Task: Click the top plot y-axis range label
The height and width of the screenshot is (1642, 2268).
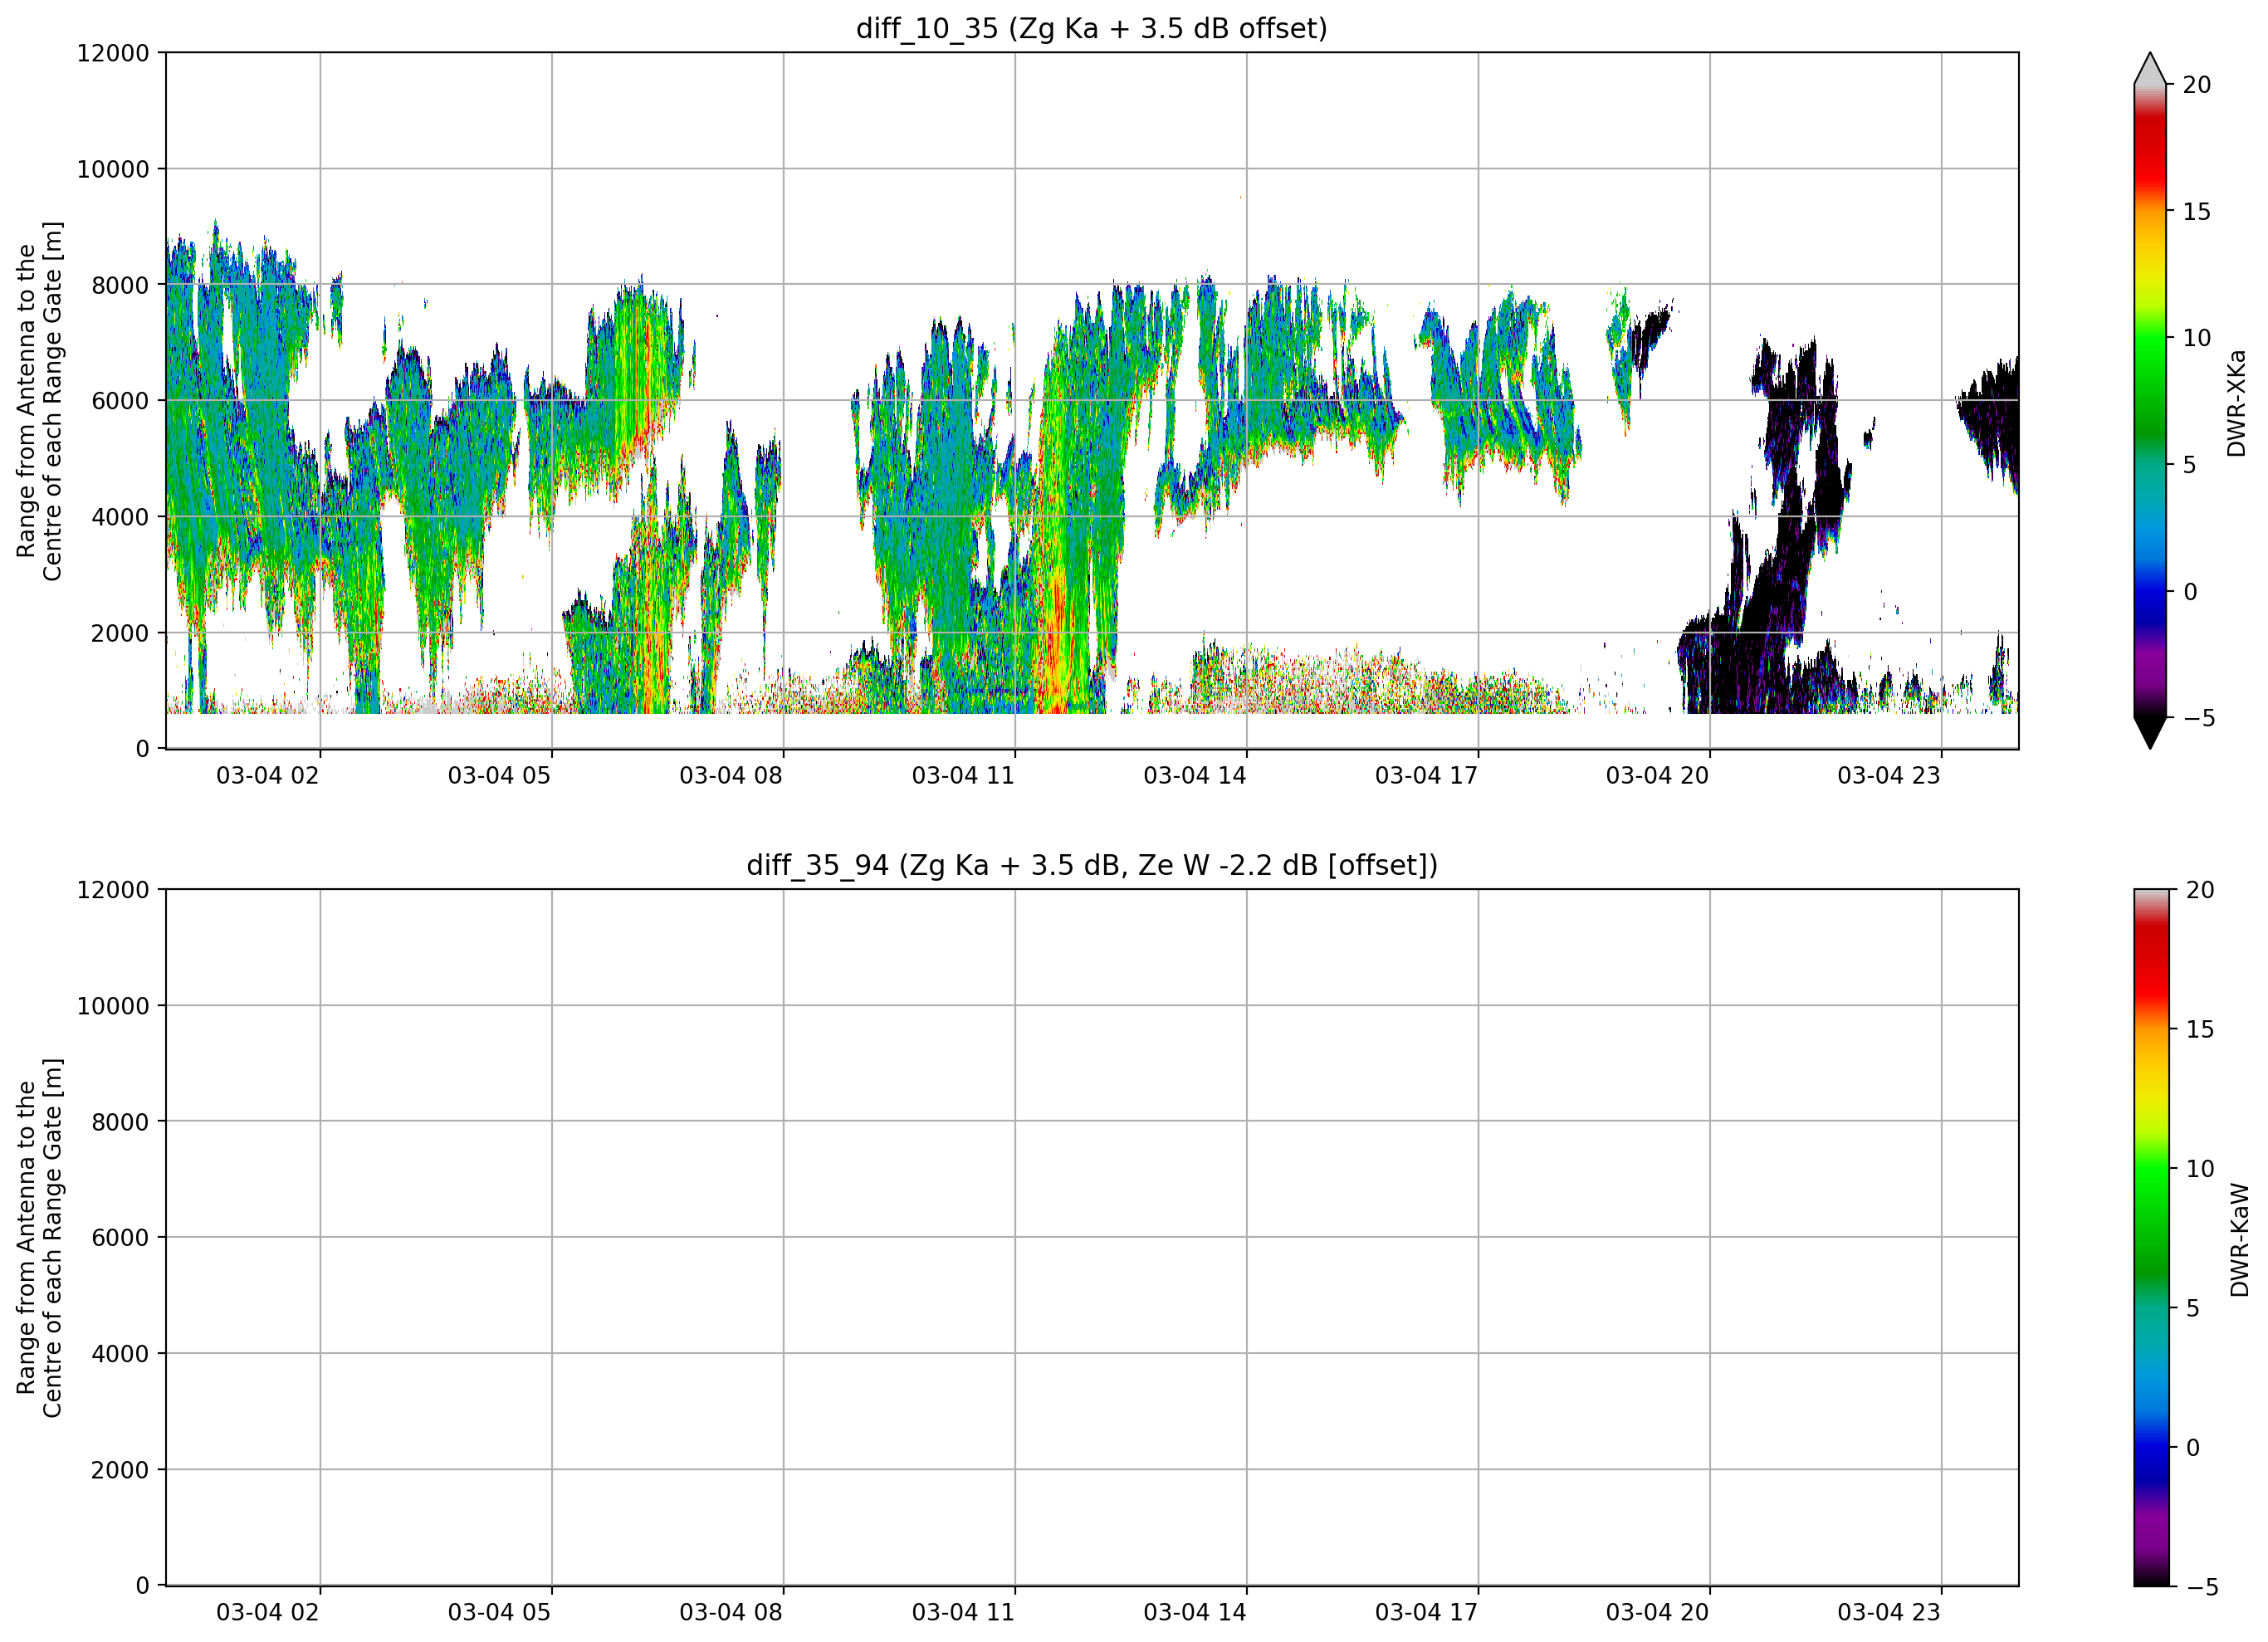Action: click(x=40, y=401)
